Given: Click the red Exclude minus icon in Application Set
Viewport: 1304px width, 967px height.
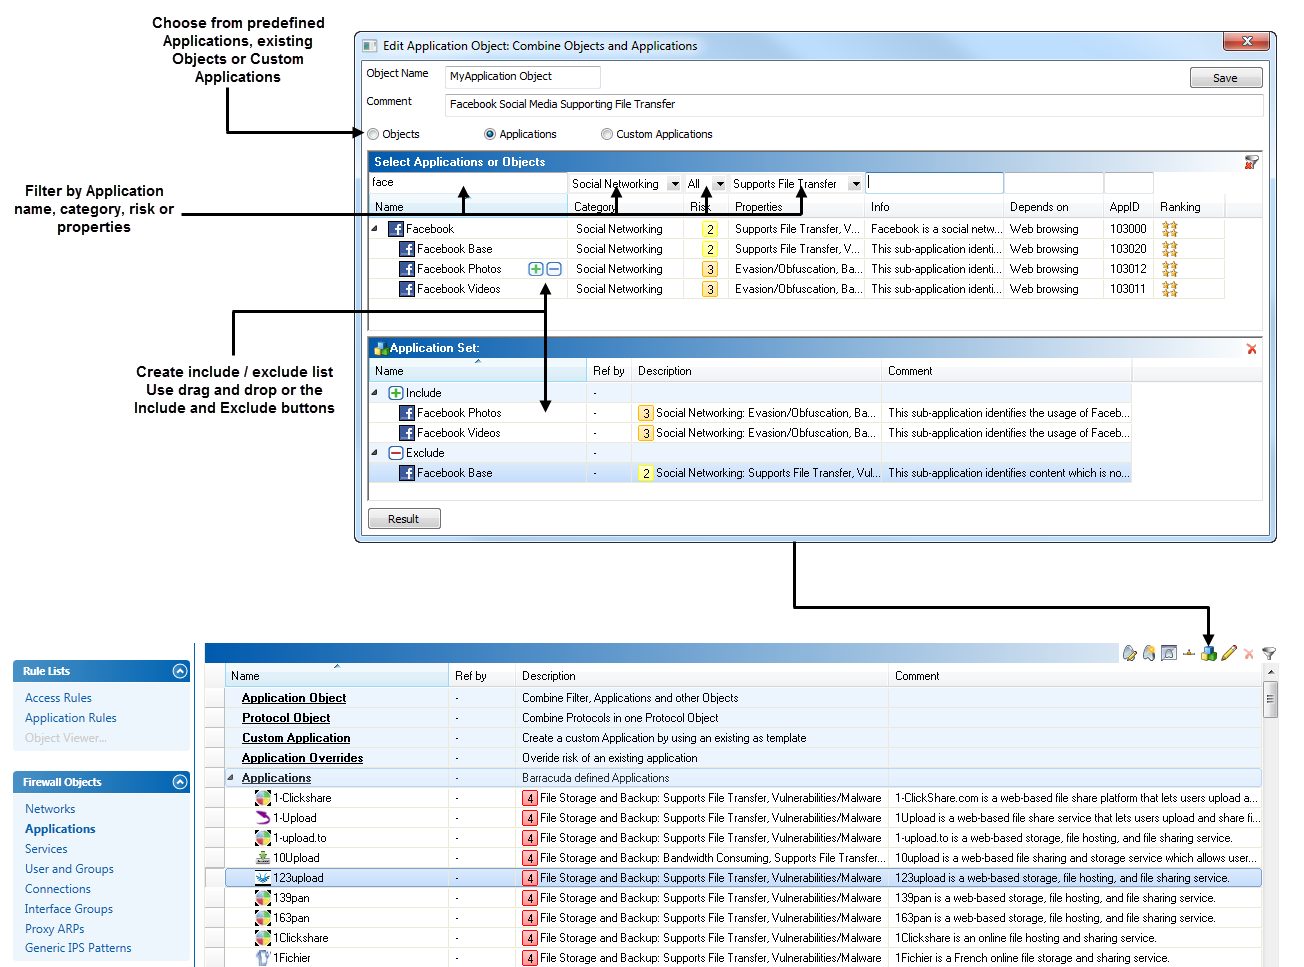Looking at the screenshot, I should click(396, 453).
